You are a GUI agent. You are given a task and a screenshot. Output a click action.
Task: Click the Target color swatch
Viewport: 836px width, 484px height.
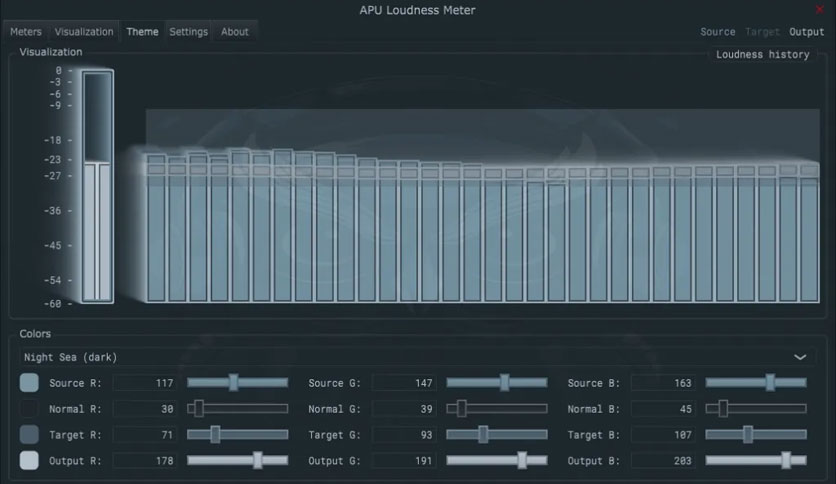(x=29, y=434)
